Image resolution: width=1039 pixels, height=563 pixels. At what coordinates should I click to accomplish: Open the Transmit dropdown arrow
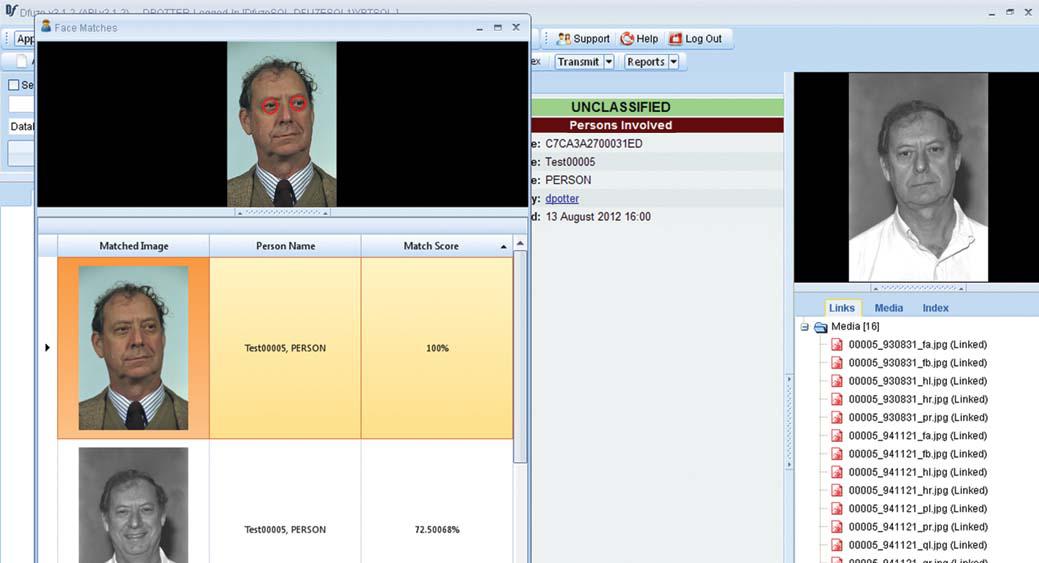point(609,62)
